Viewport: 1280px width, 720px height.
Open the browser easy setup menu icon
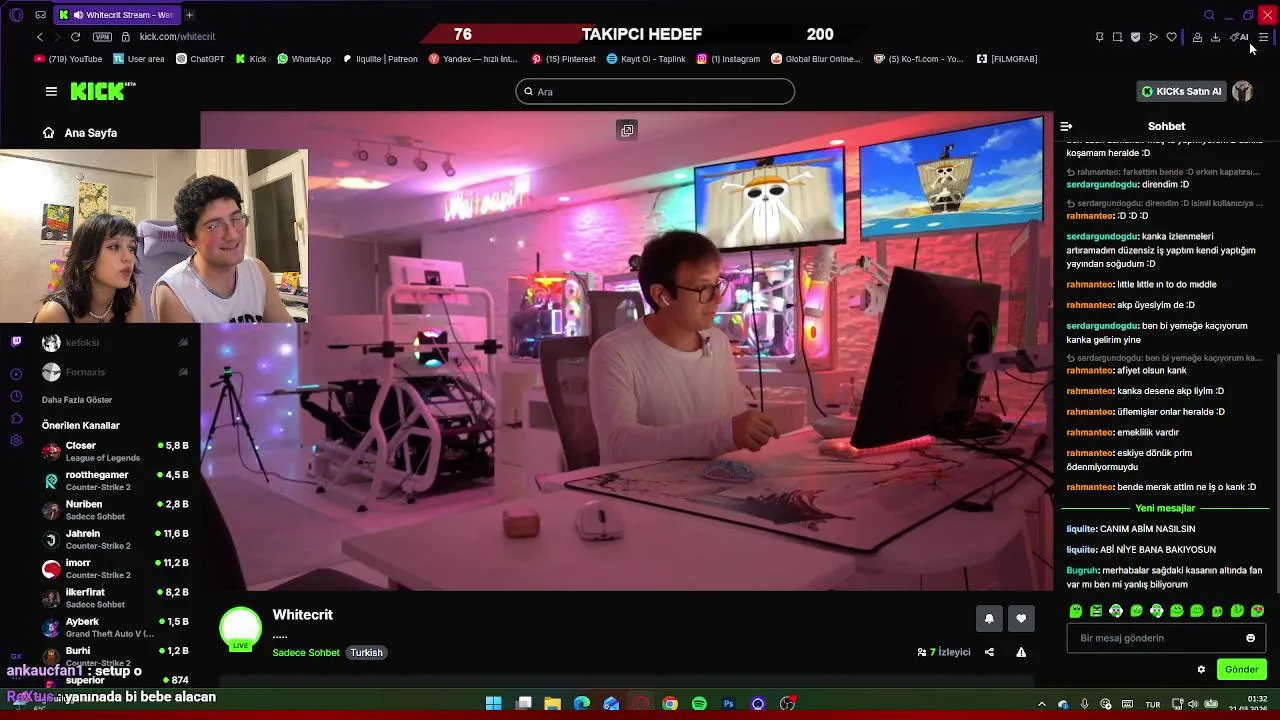[x=1264, y=37]
